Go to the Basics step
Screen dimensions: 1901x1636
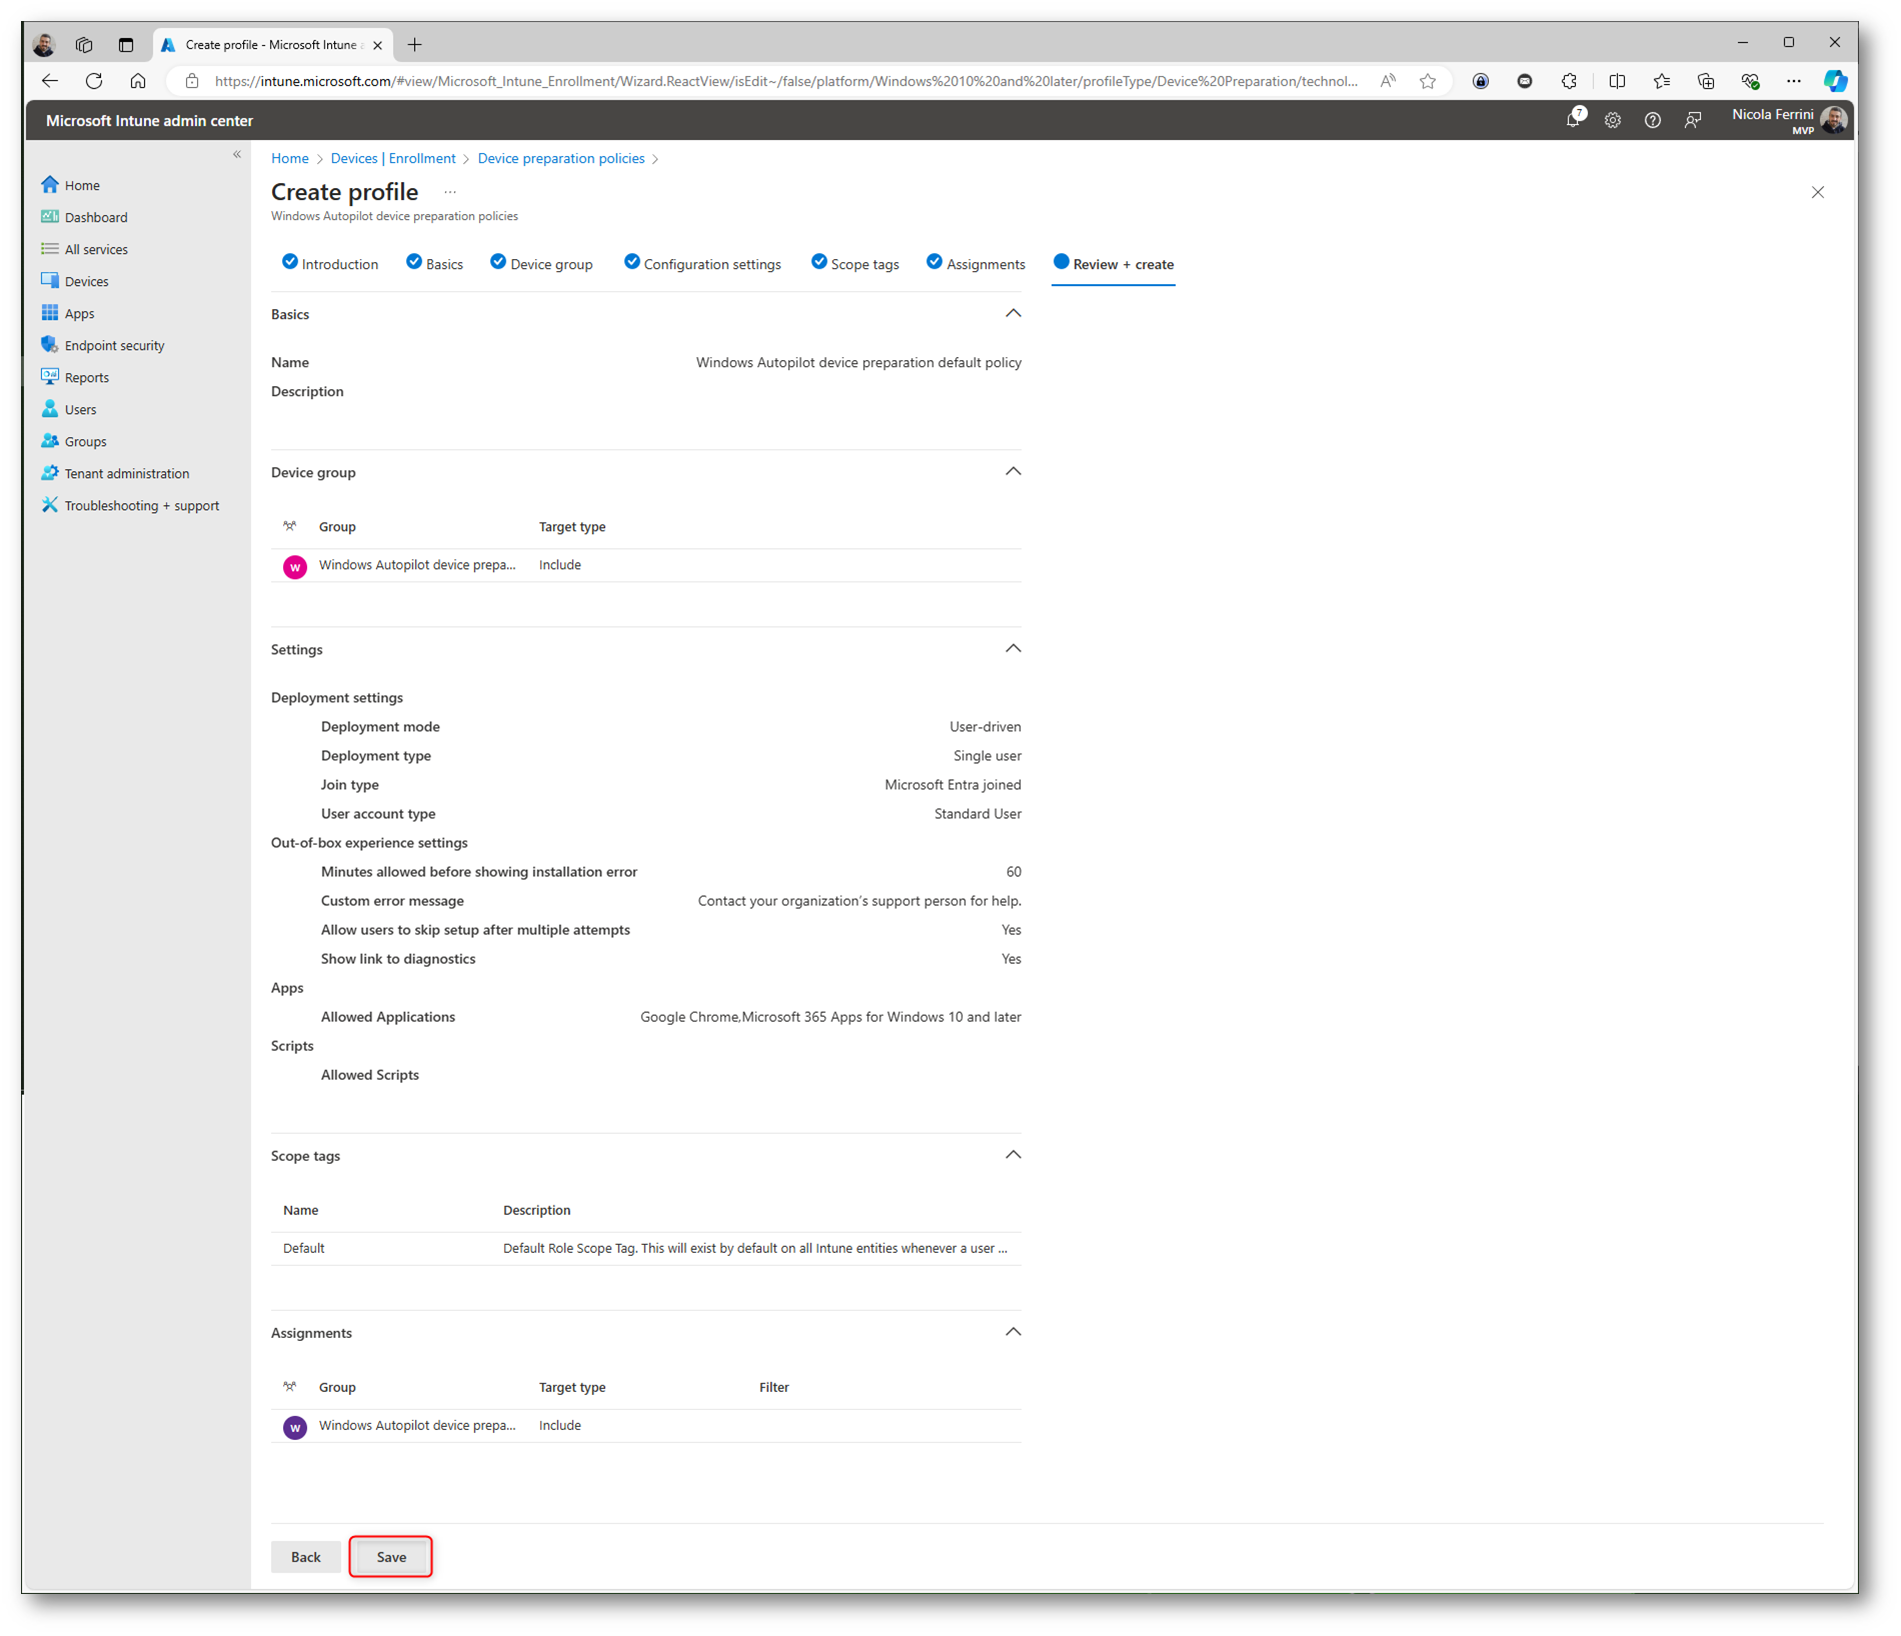pos(434,264)
